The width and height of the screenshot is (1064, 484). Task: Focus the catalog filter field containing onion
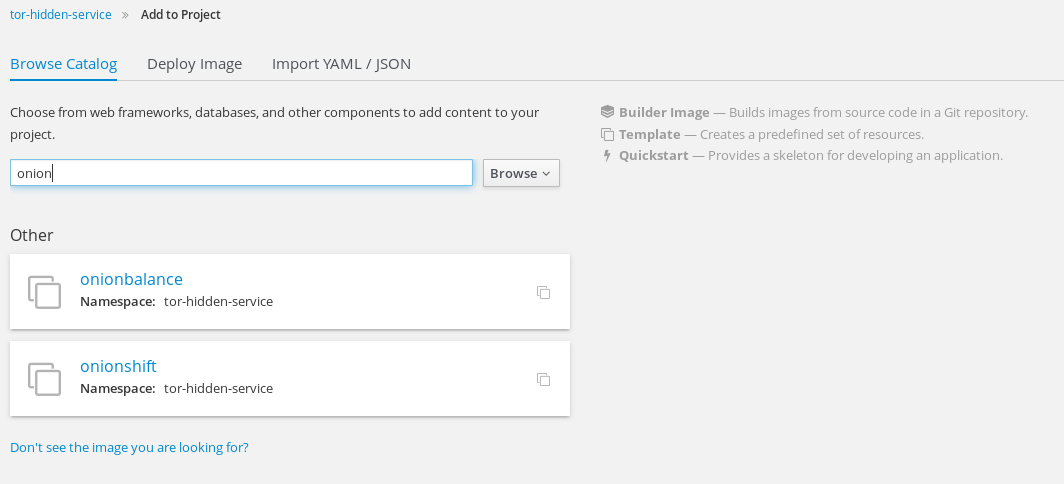point(242,172)
